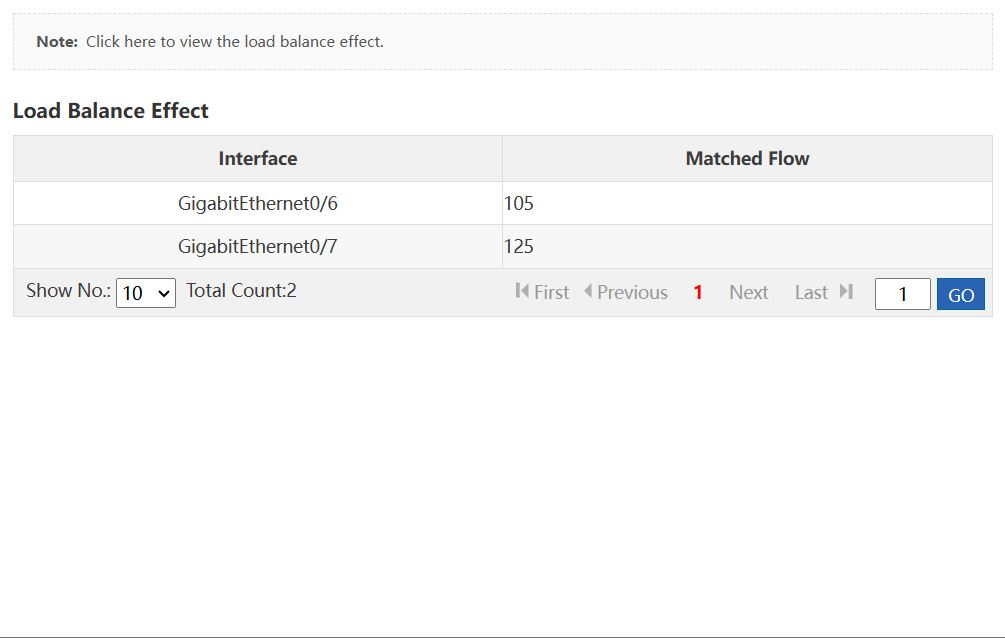The image size is (1005, 638).
Task: Select current page number 1 in red
Action: [698, 292]
